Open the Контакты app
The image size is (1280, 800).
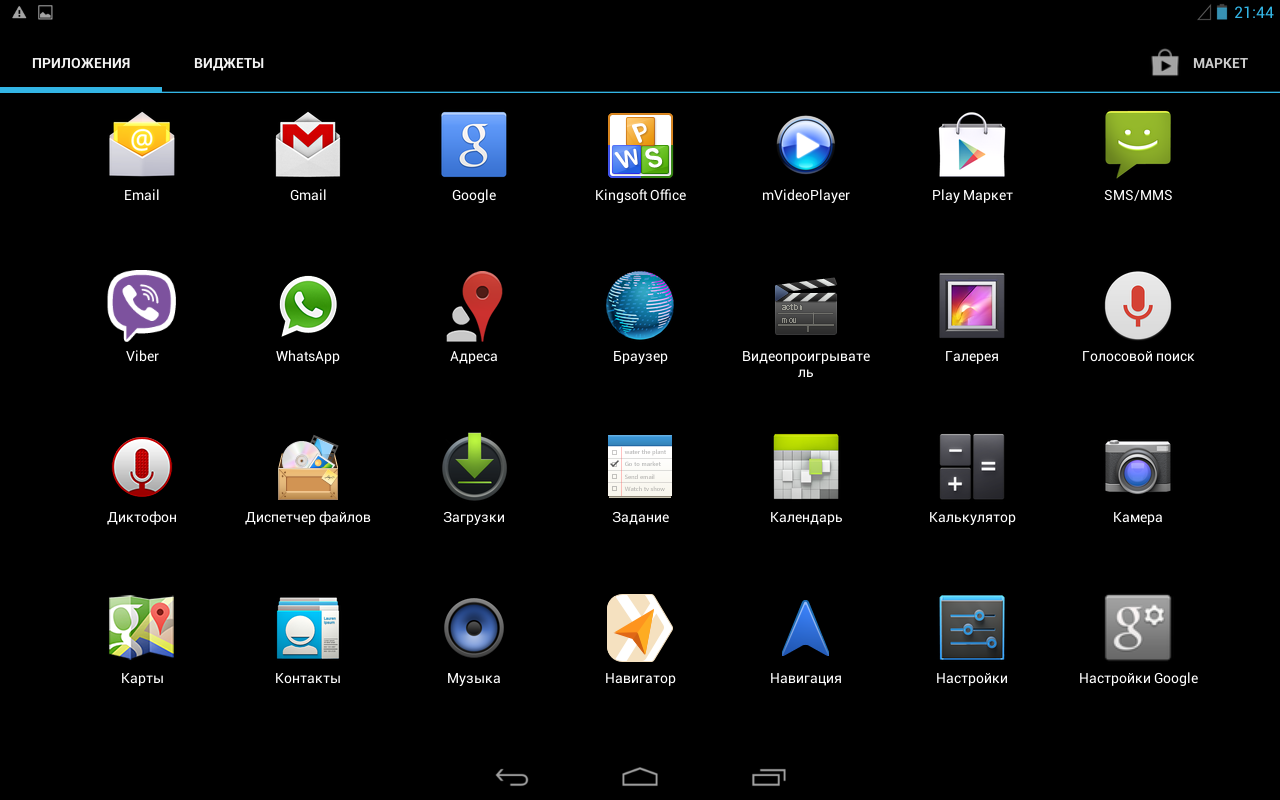pyautogui.click(x=308, y=628)
